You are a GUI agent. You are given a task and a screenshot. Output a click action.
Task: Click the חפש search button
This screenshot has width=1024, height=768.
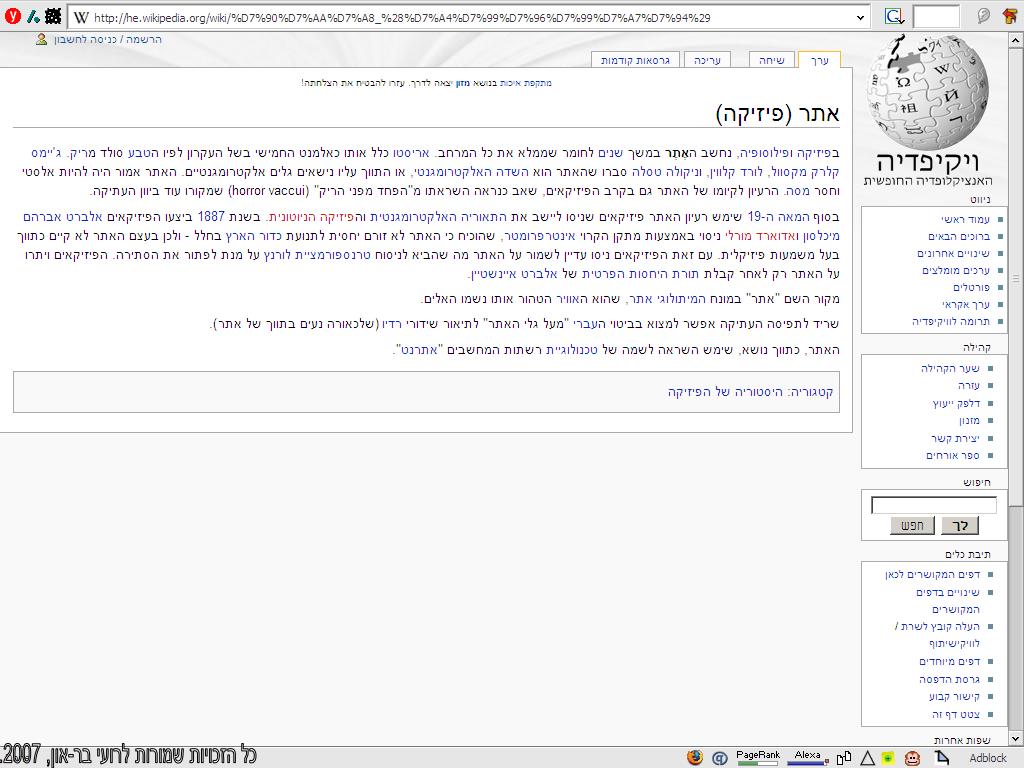(912, 526)
